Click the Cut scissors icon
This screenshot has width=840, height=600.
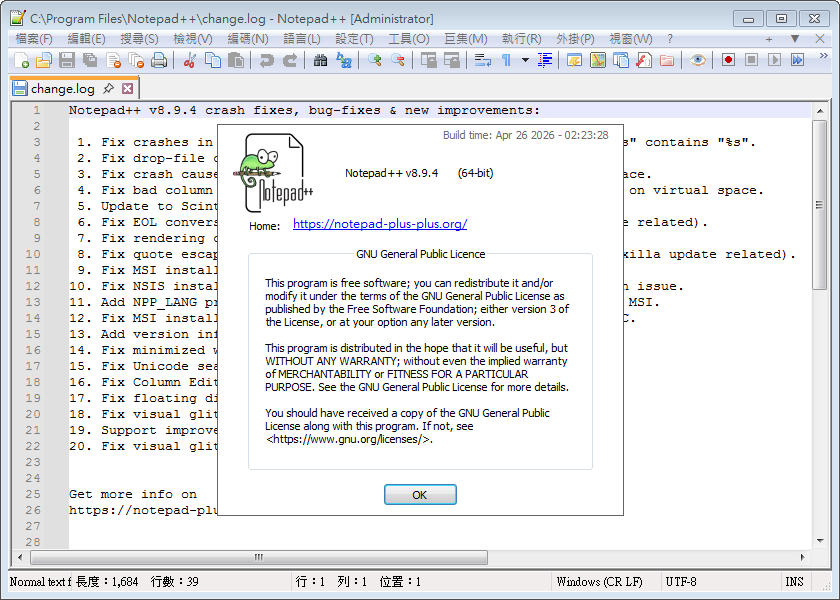point(189,60)
